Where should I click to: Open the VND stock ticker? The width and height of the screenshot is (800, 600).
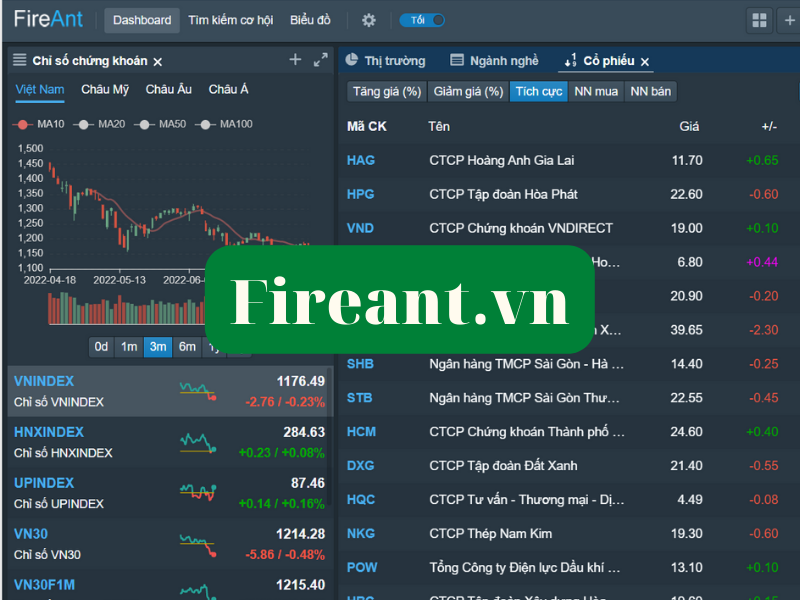point(360,229)
